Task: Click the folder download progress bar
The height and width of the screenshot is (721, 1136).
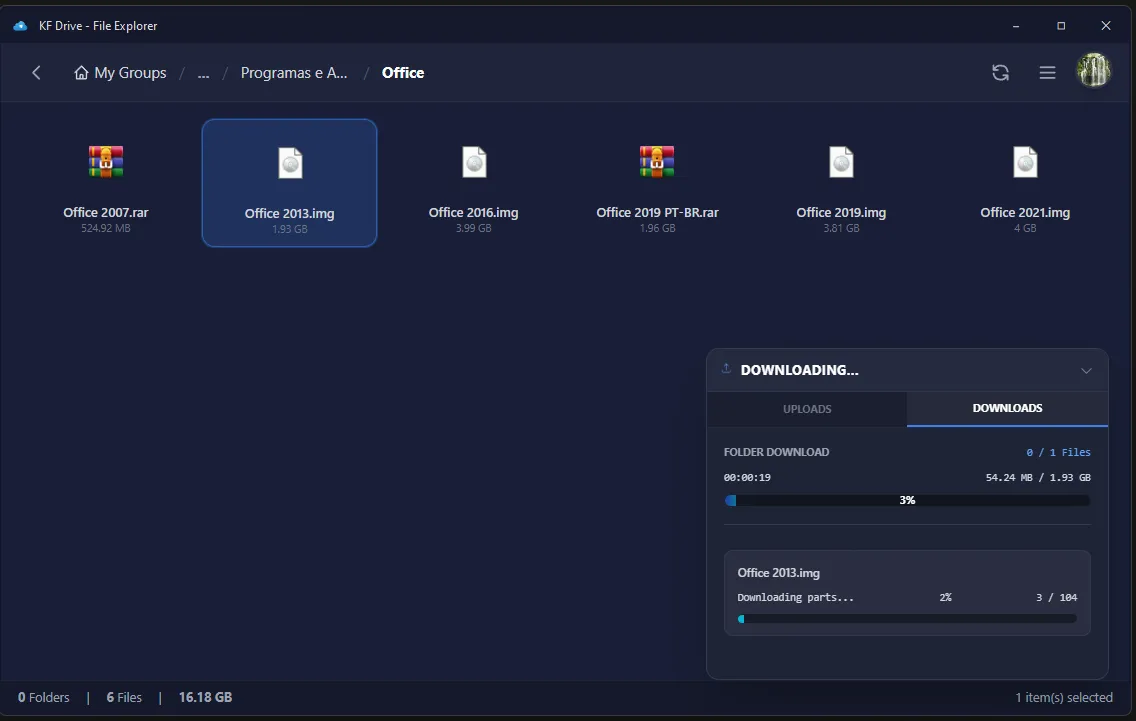Action: [907, 500]
